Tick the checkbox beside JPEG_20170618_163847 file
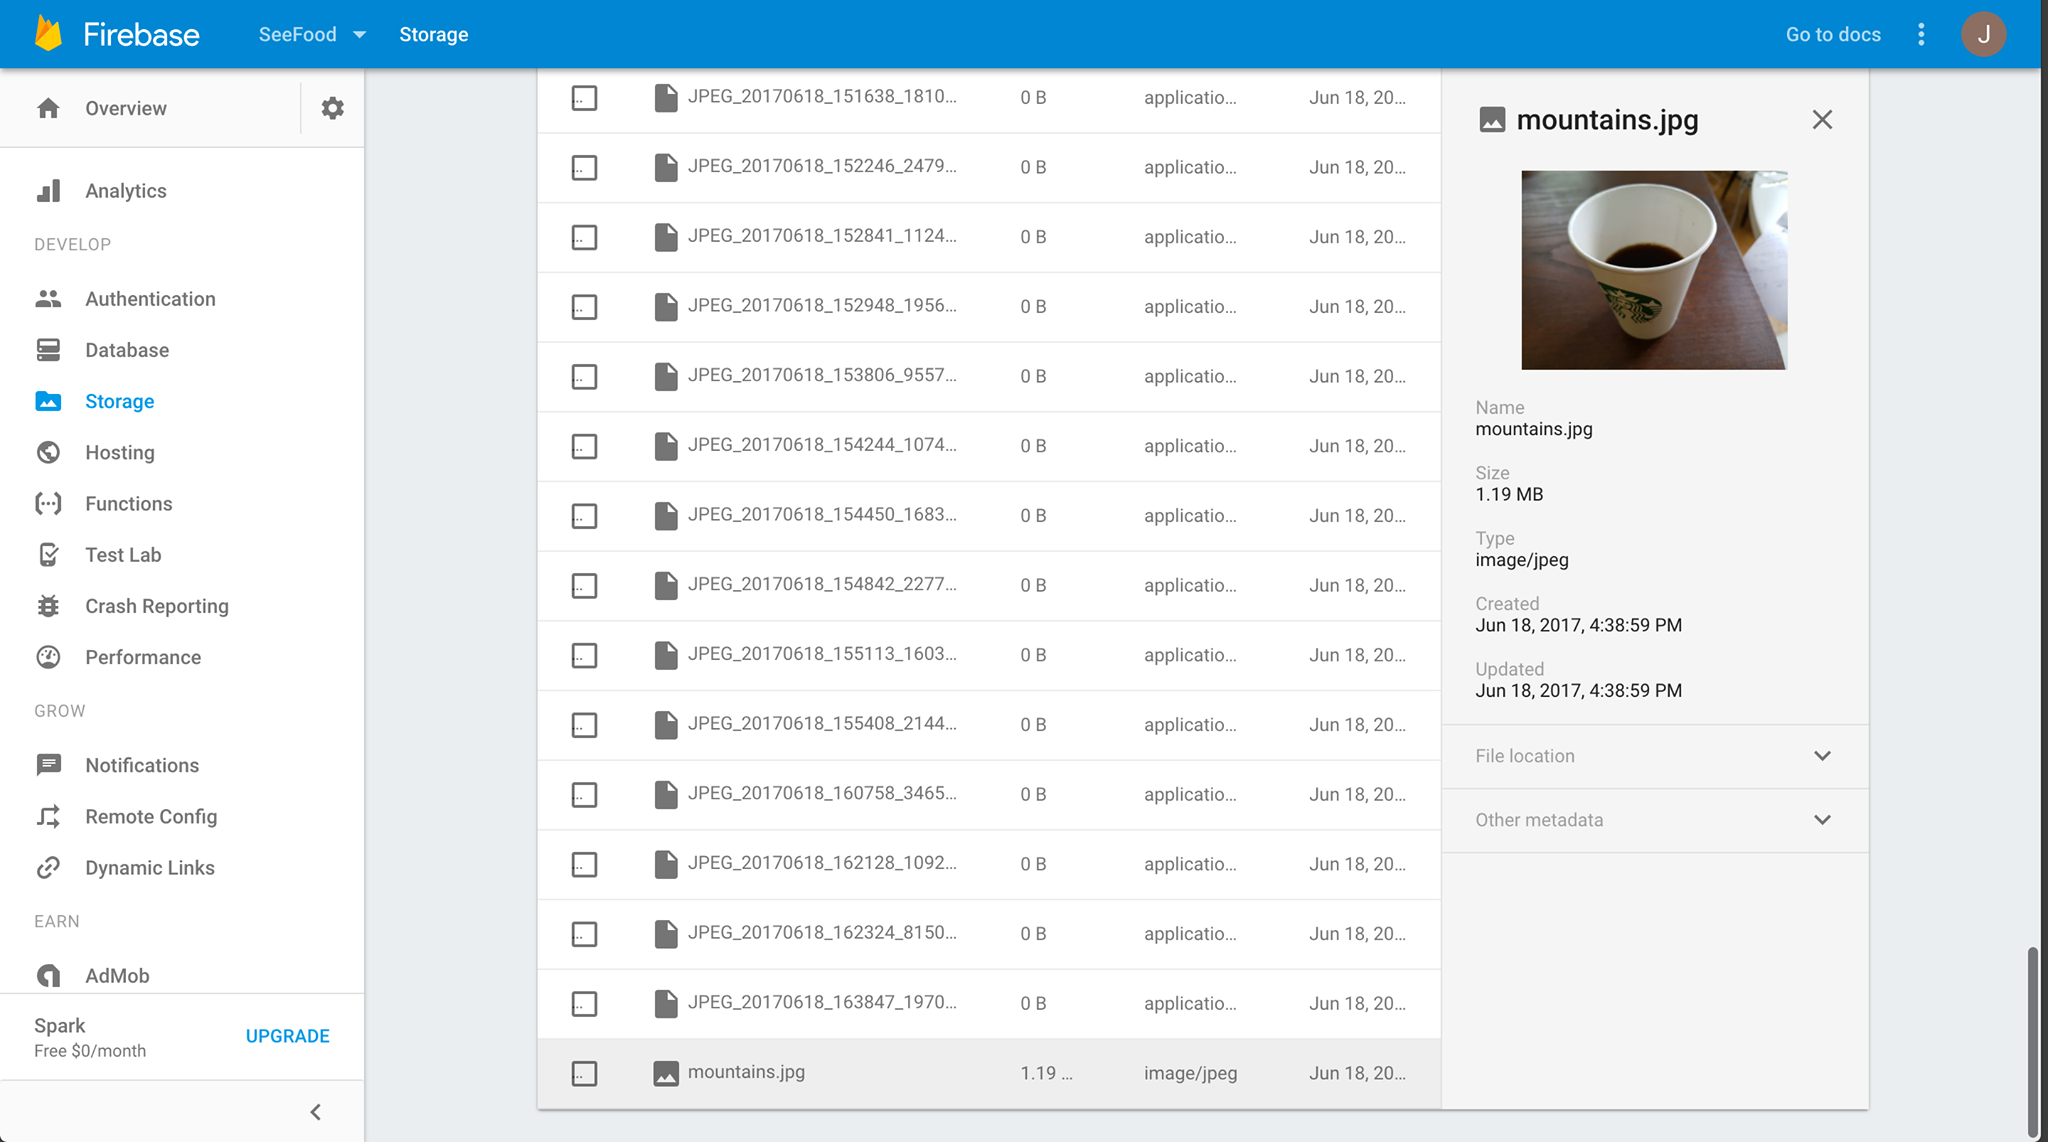This screenshot has height=1142, width=2048. (x=584, y=1003)
